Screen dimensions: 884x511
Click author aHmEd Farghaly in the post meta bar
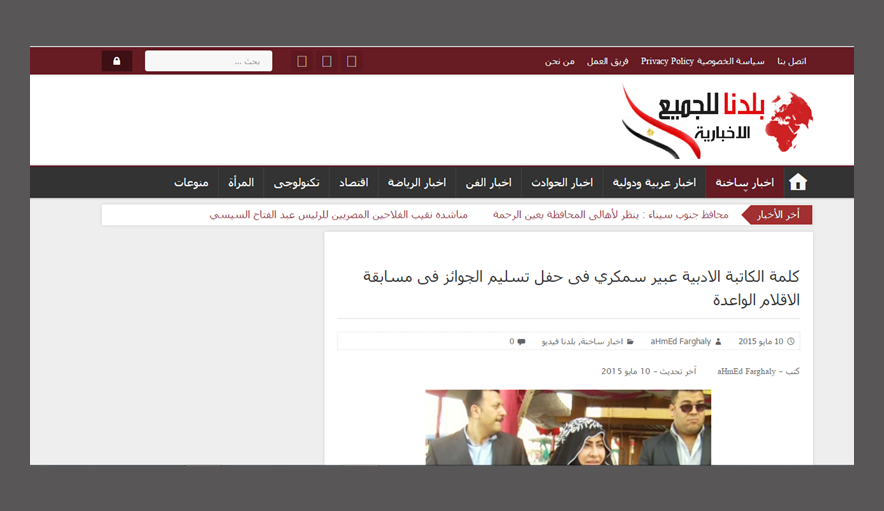click(680, 342)
